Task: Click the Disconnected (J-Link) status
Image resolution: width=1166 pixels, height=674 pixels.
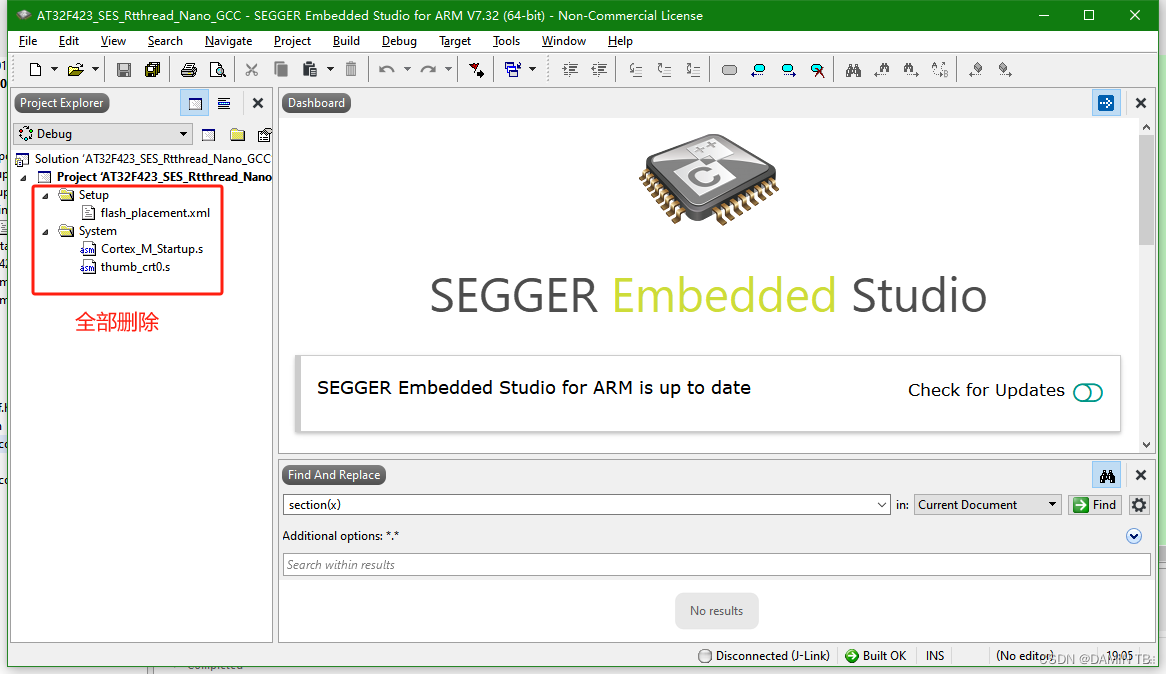Action: (x=764, y=655)
